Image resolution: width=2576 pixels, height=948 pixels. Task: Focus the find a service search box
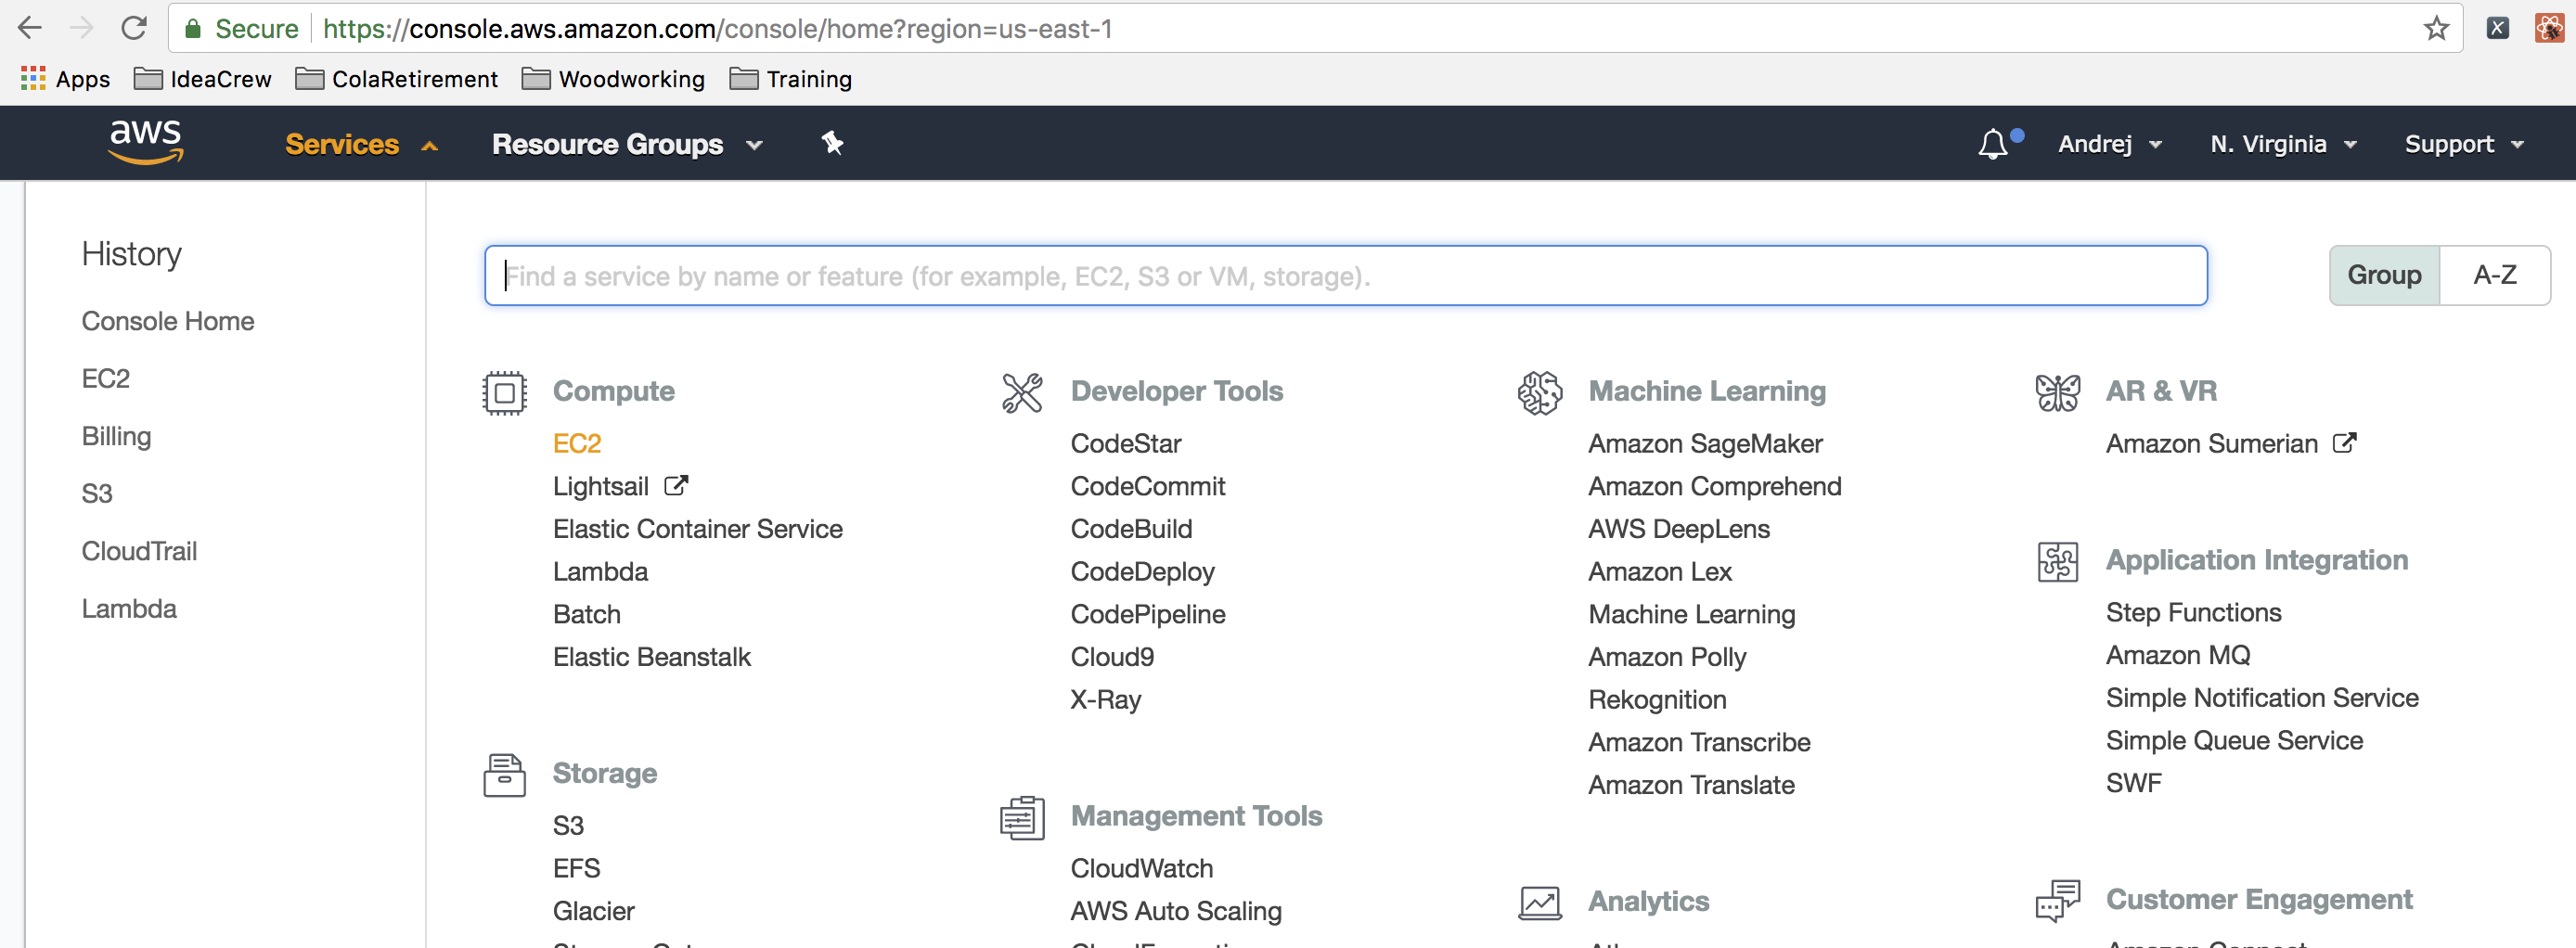(1345, 276)
